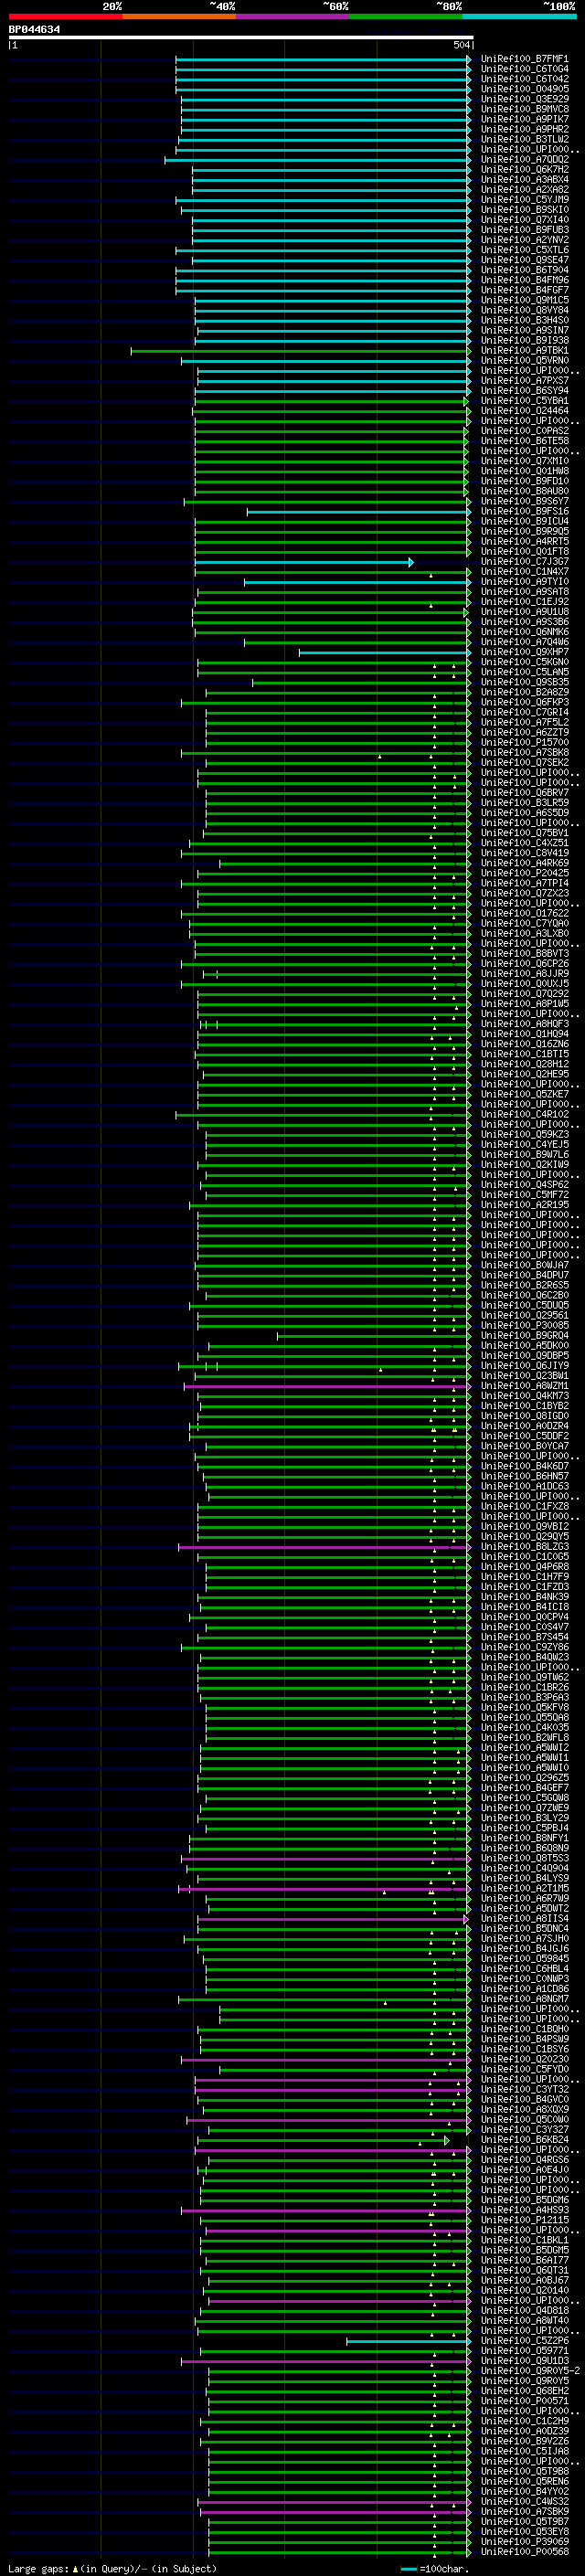Select hit UniRef100_Q5REN6
Screen dimensions: 585x2576
click(x=524, y=2481)
